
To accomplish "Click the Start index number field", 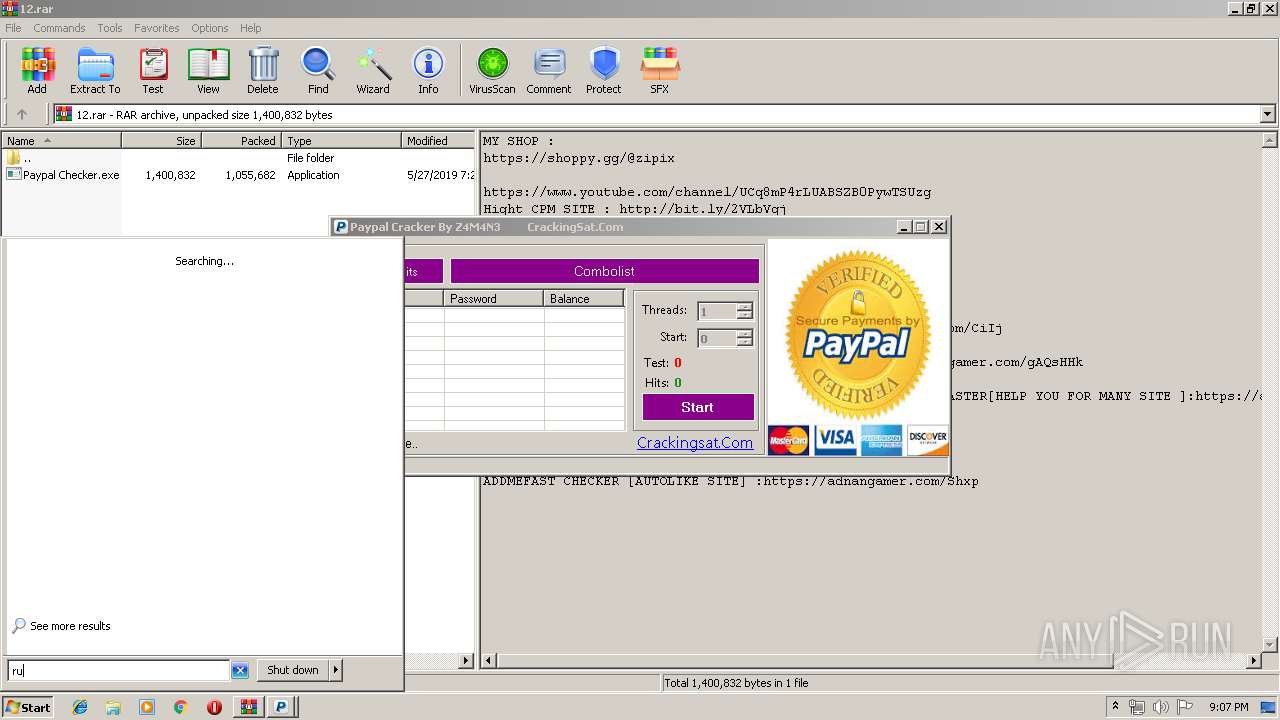I will click(717, 338).
